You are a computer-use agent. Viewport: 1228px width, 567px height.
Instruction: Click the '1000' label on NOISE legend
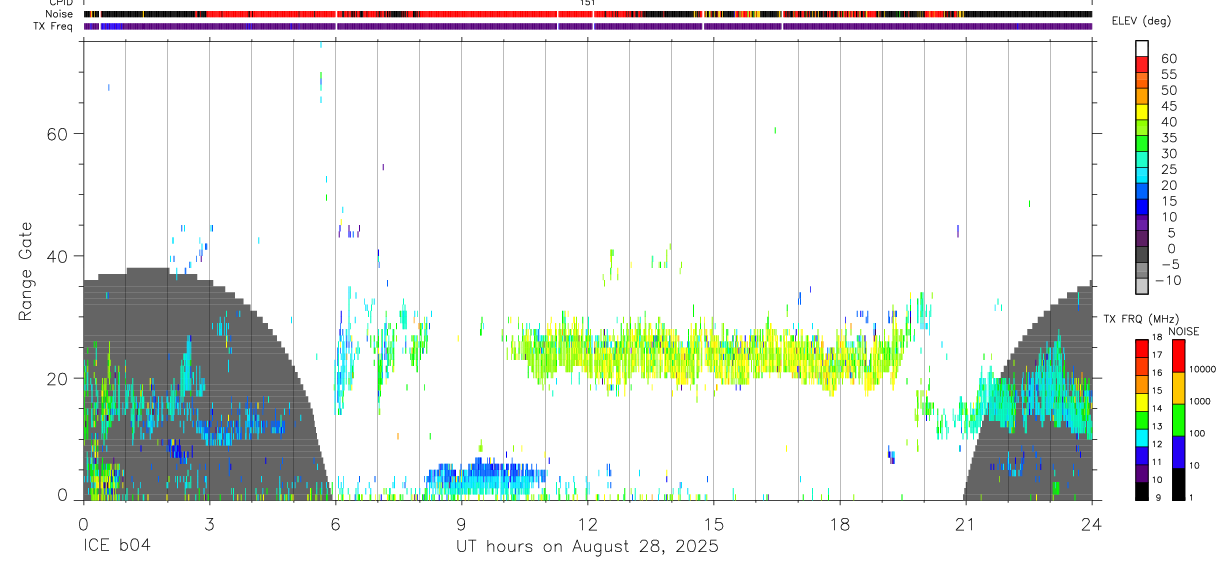point(1200,402)
